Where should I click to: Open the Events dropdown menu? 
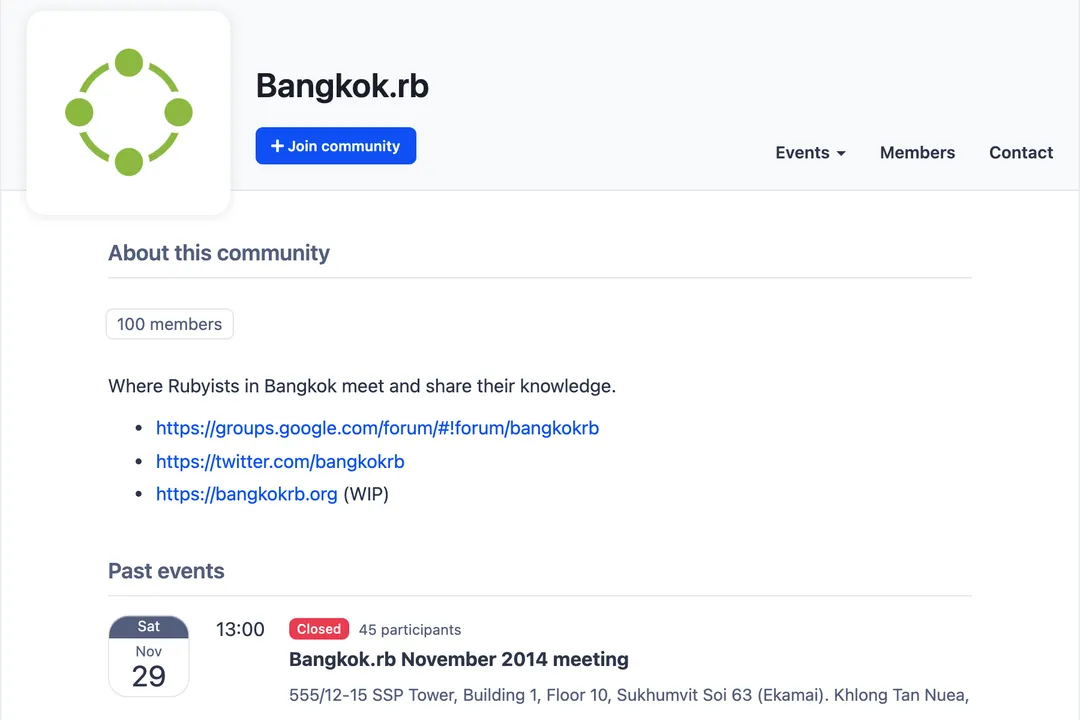pos(810,152)
